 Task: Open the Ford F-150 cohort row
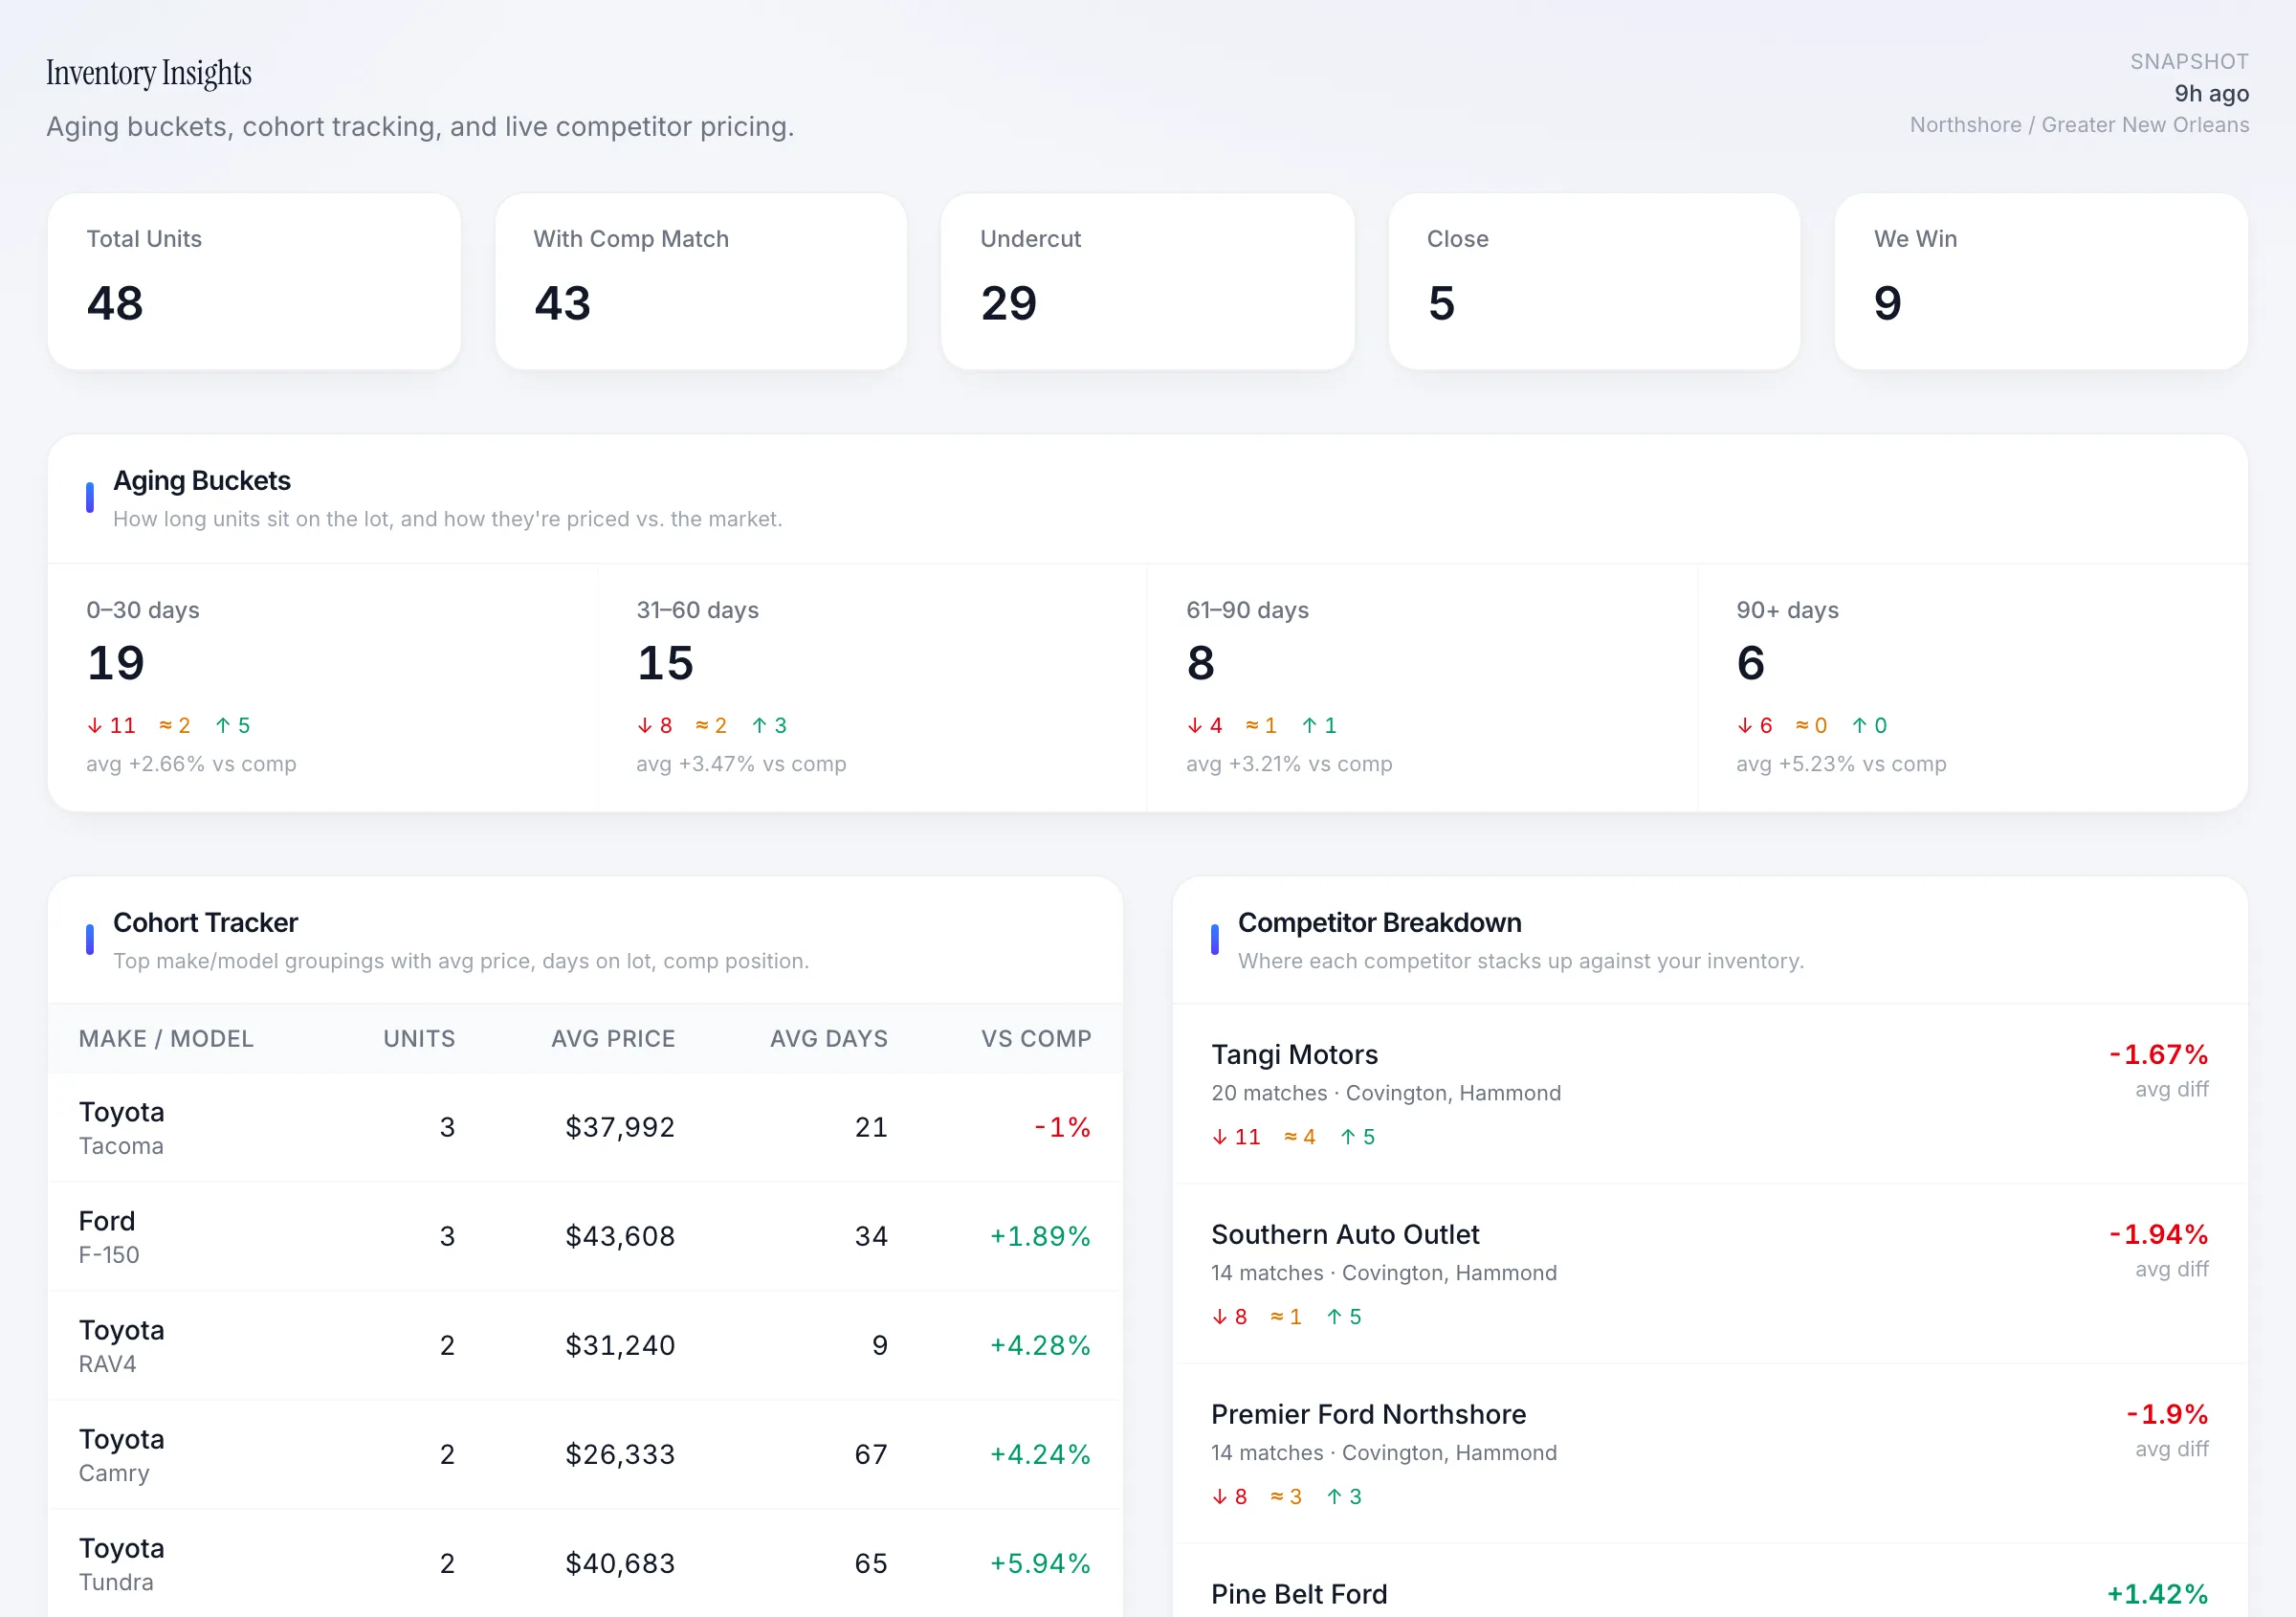pyautogui.click(x=585, y=1236)
